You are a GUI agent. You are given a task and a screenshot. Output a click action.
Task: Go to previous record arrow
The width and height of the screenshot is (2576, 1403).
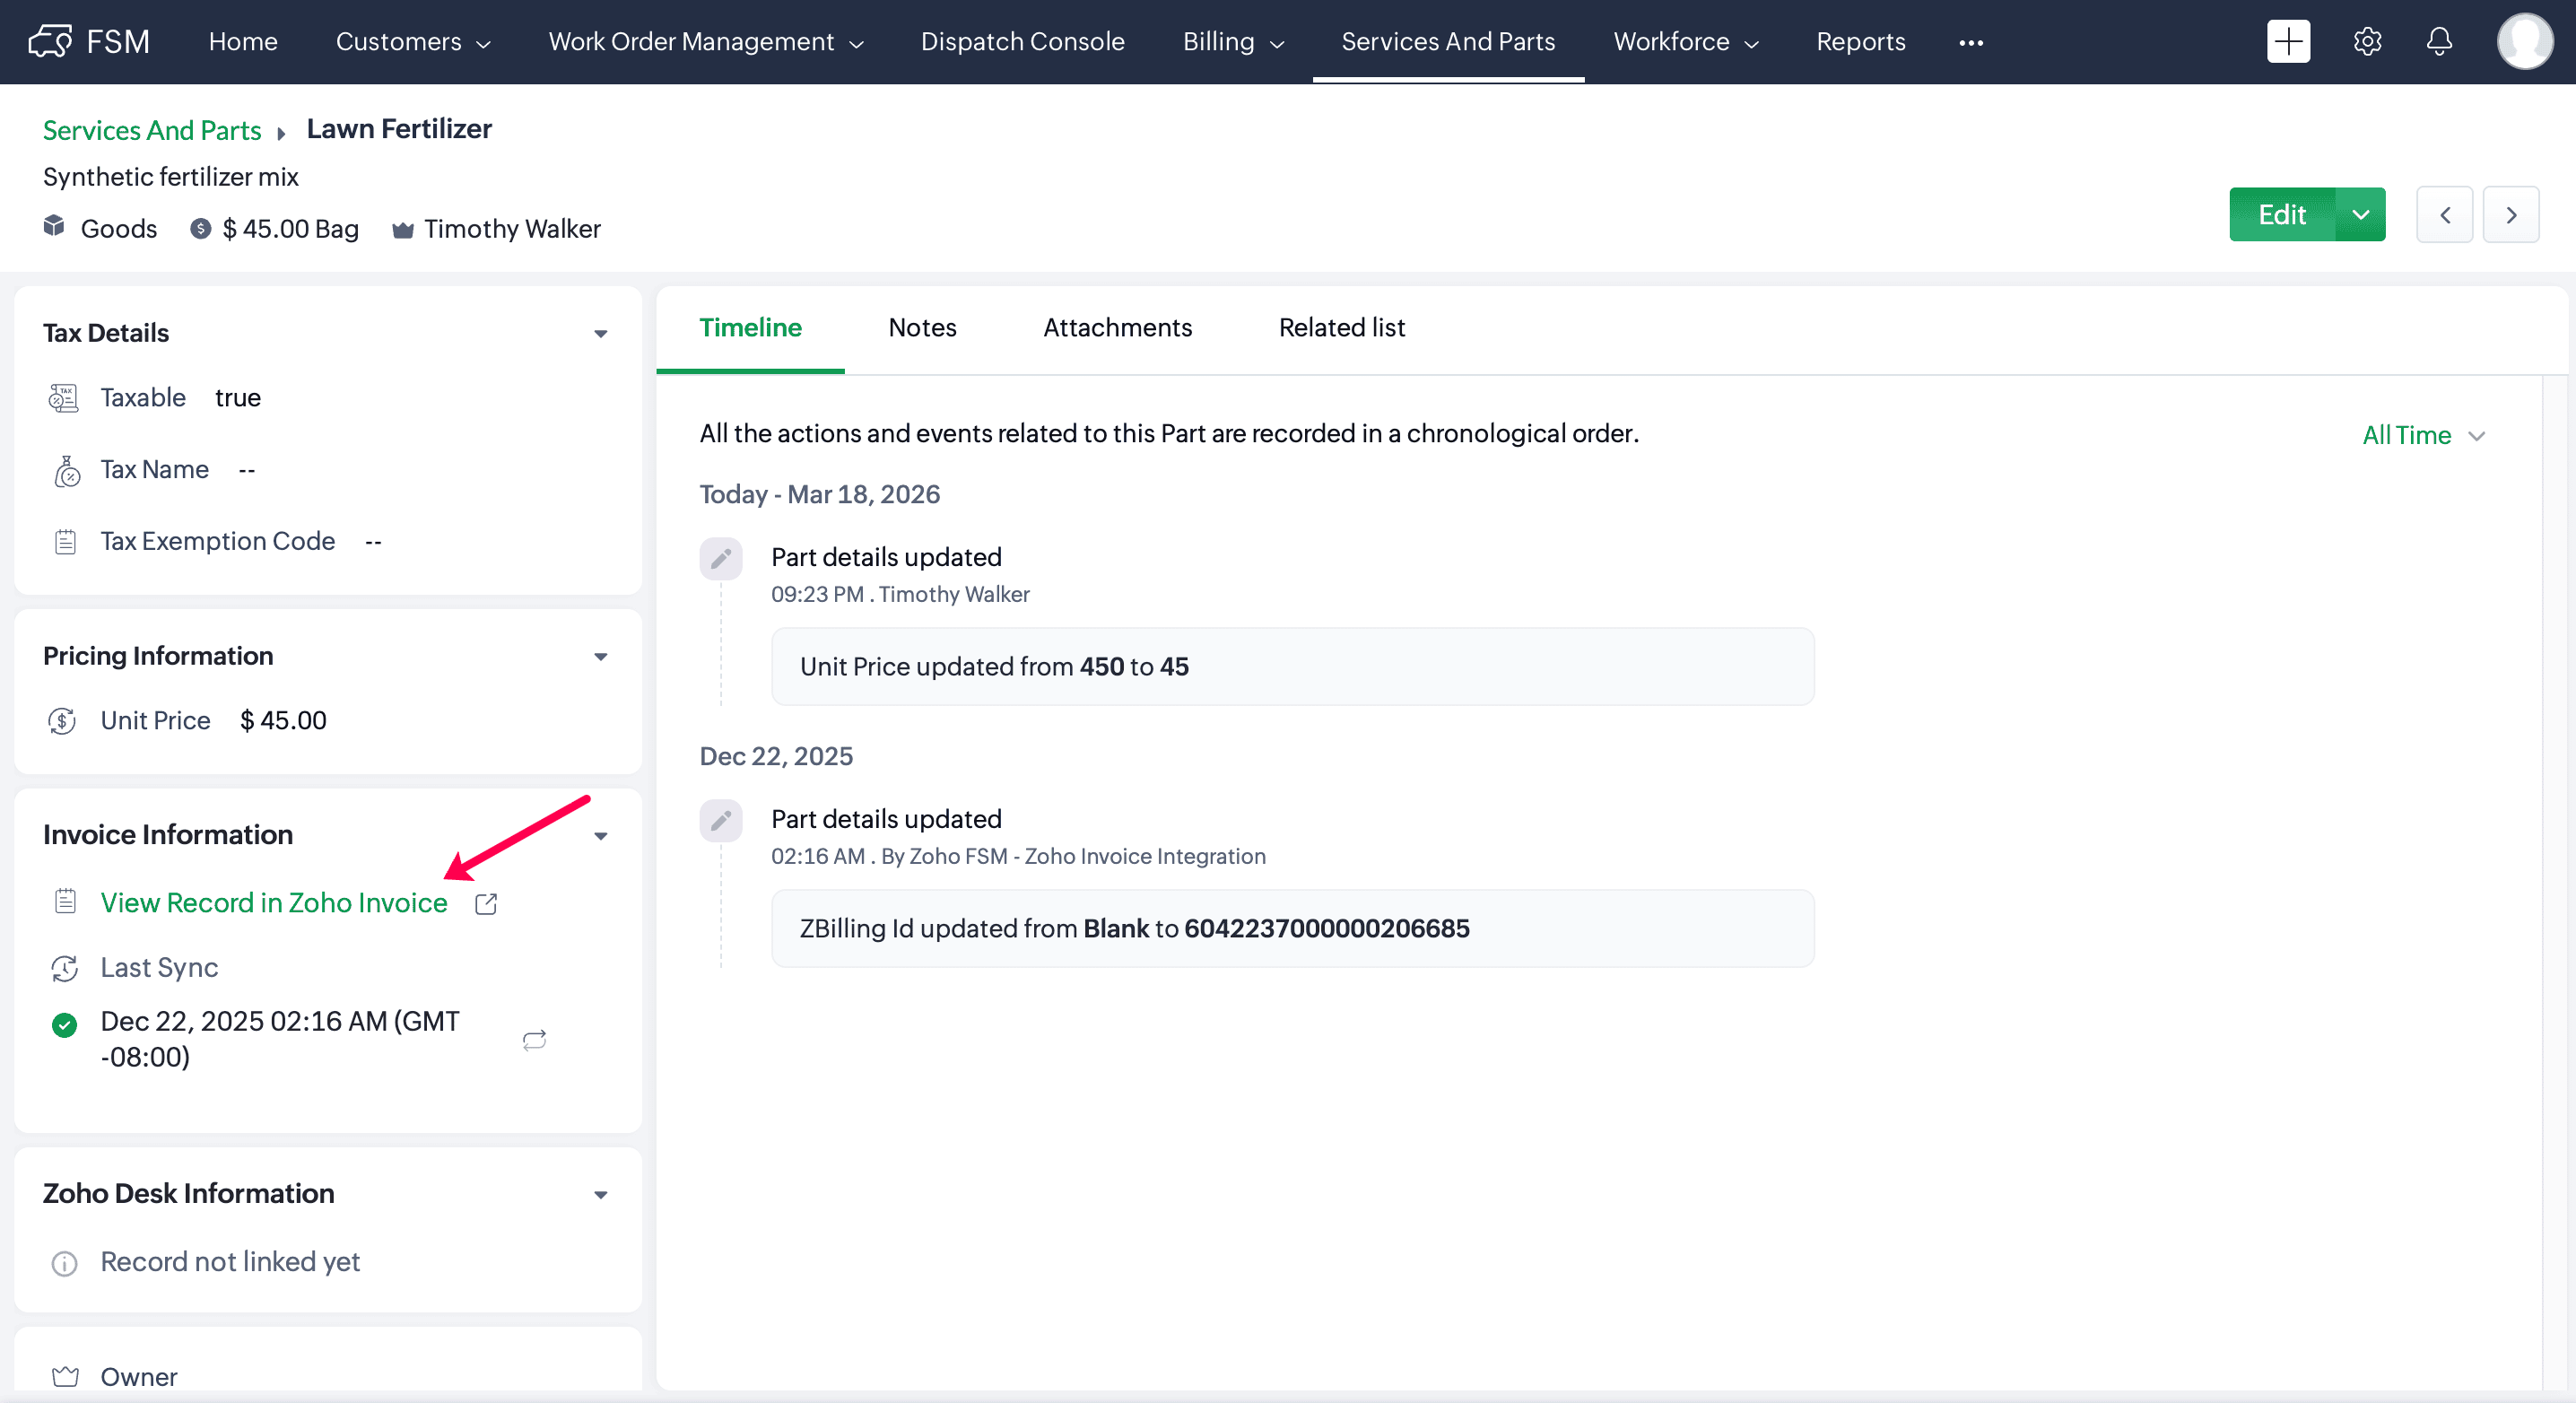2444,215
